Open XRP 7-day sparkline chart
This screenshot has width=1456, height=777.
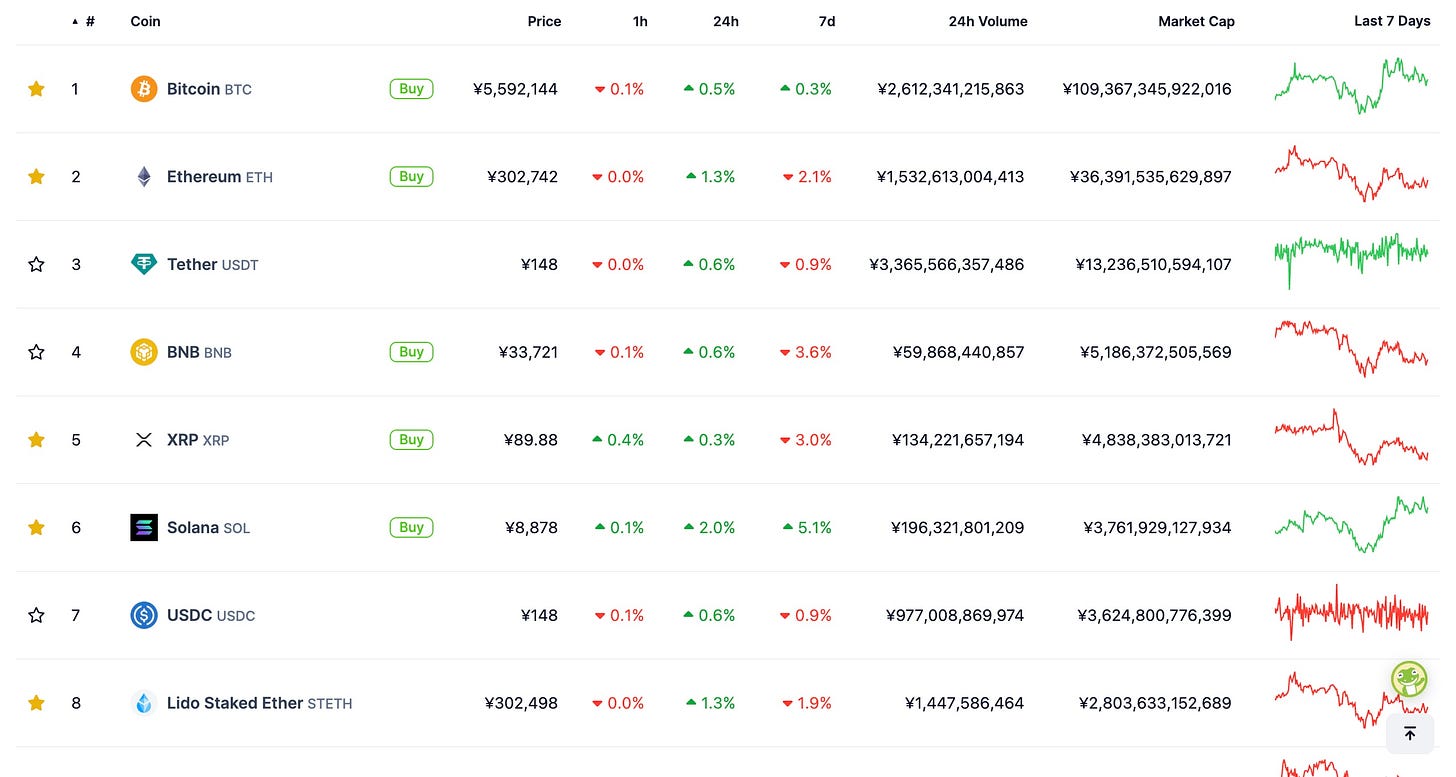click(x=1351, y=437)
